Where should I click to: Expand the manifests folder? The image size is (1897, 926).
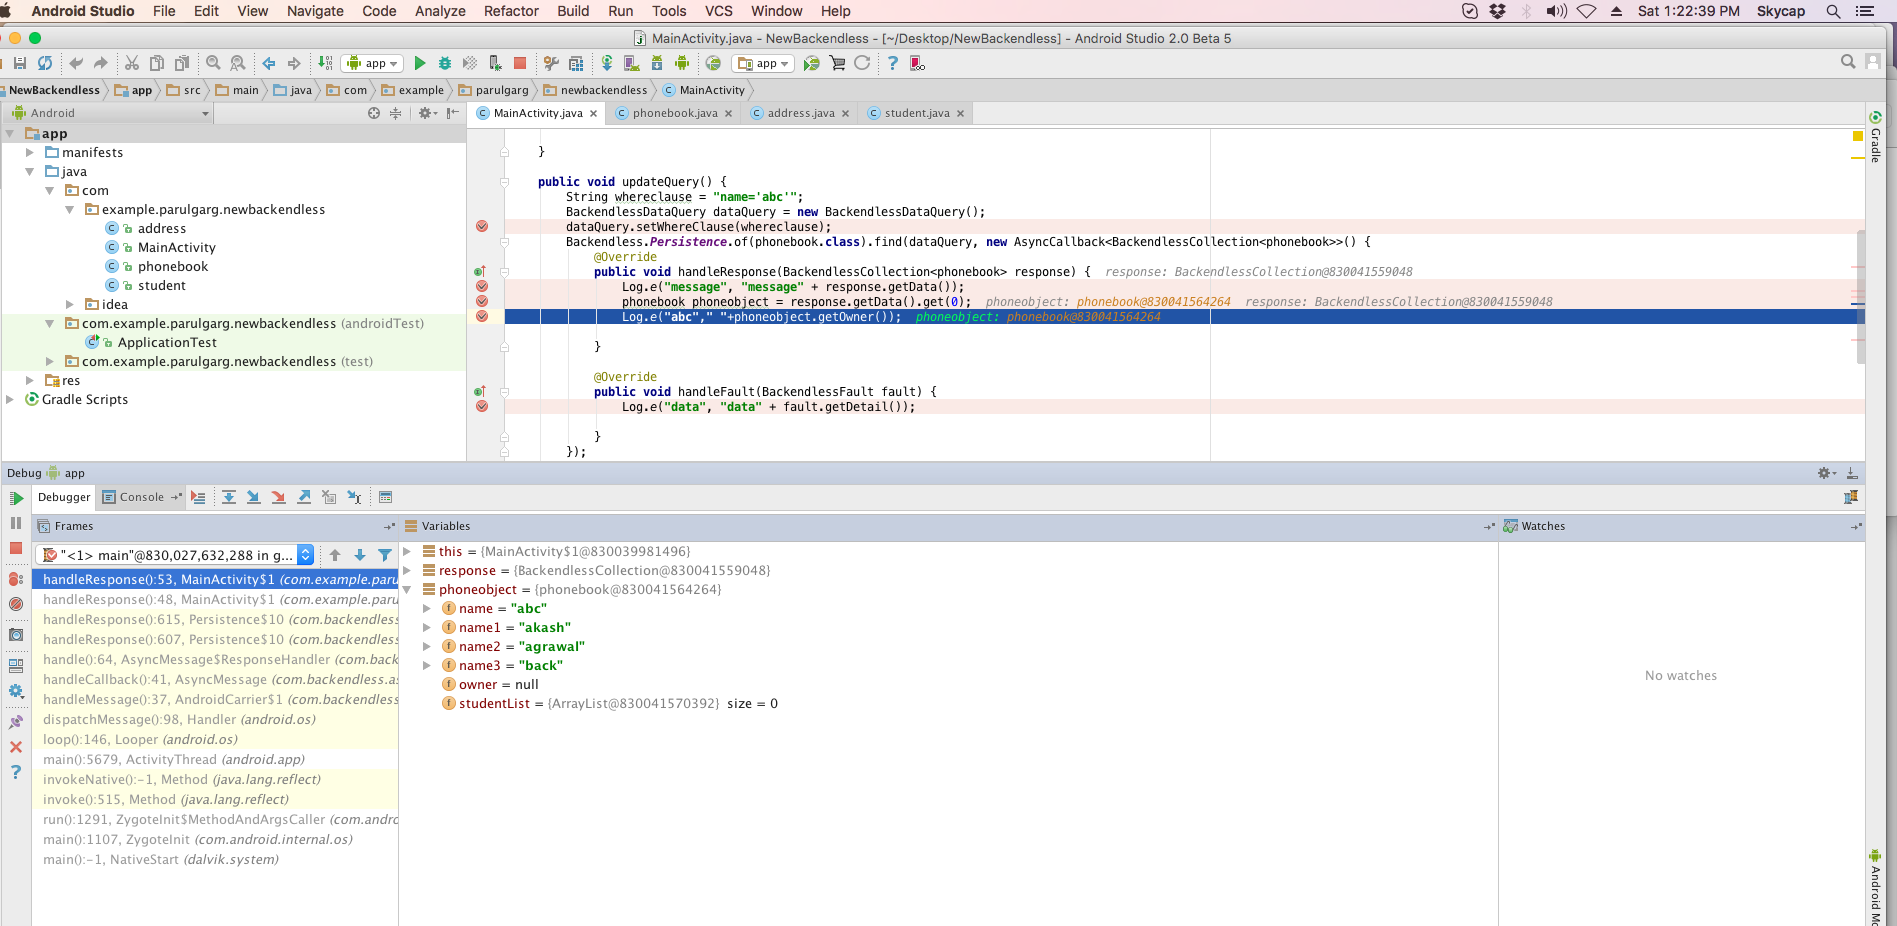(x=30, y=152)
